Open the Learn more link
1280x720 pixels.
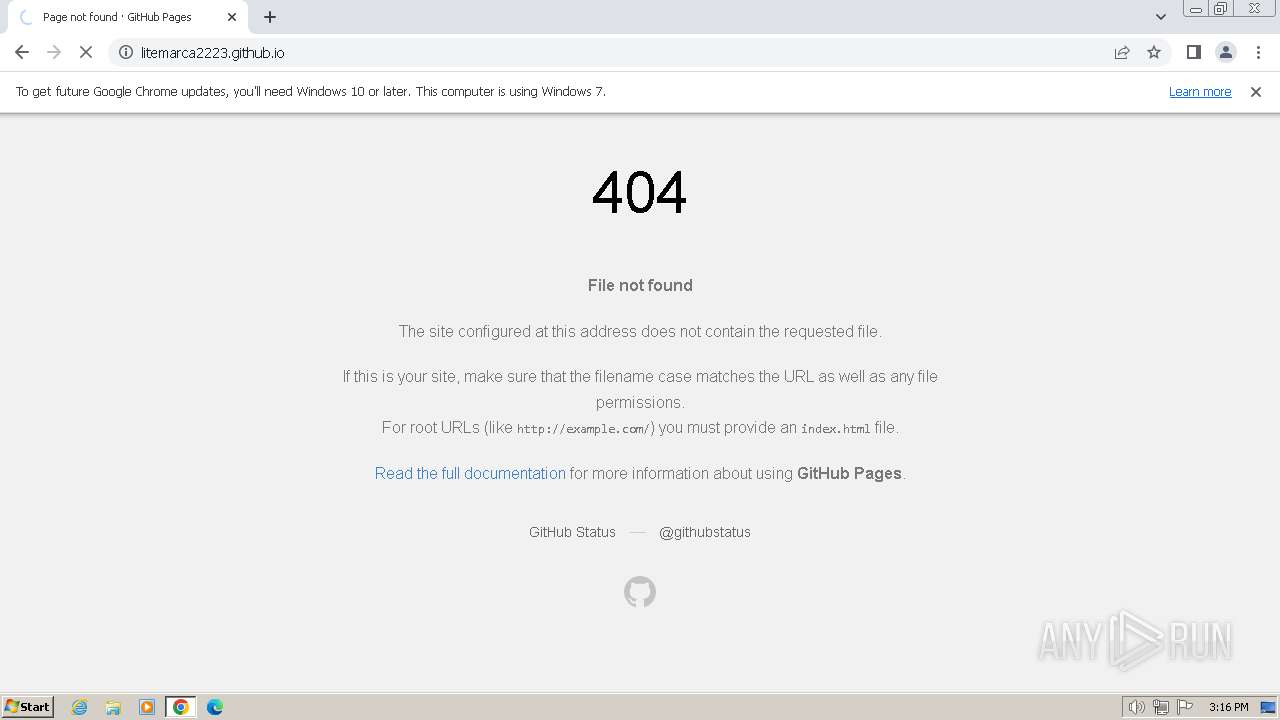point(1200,91)
